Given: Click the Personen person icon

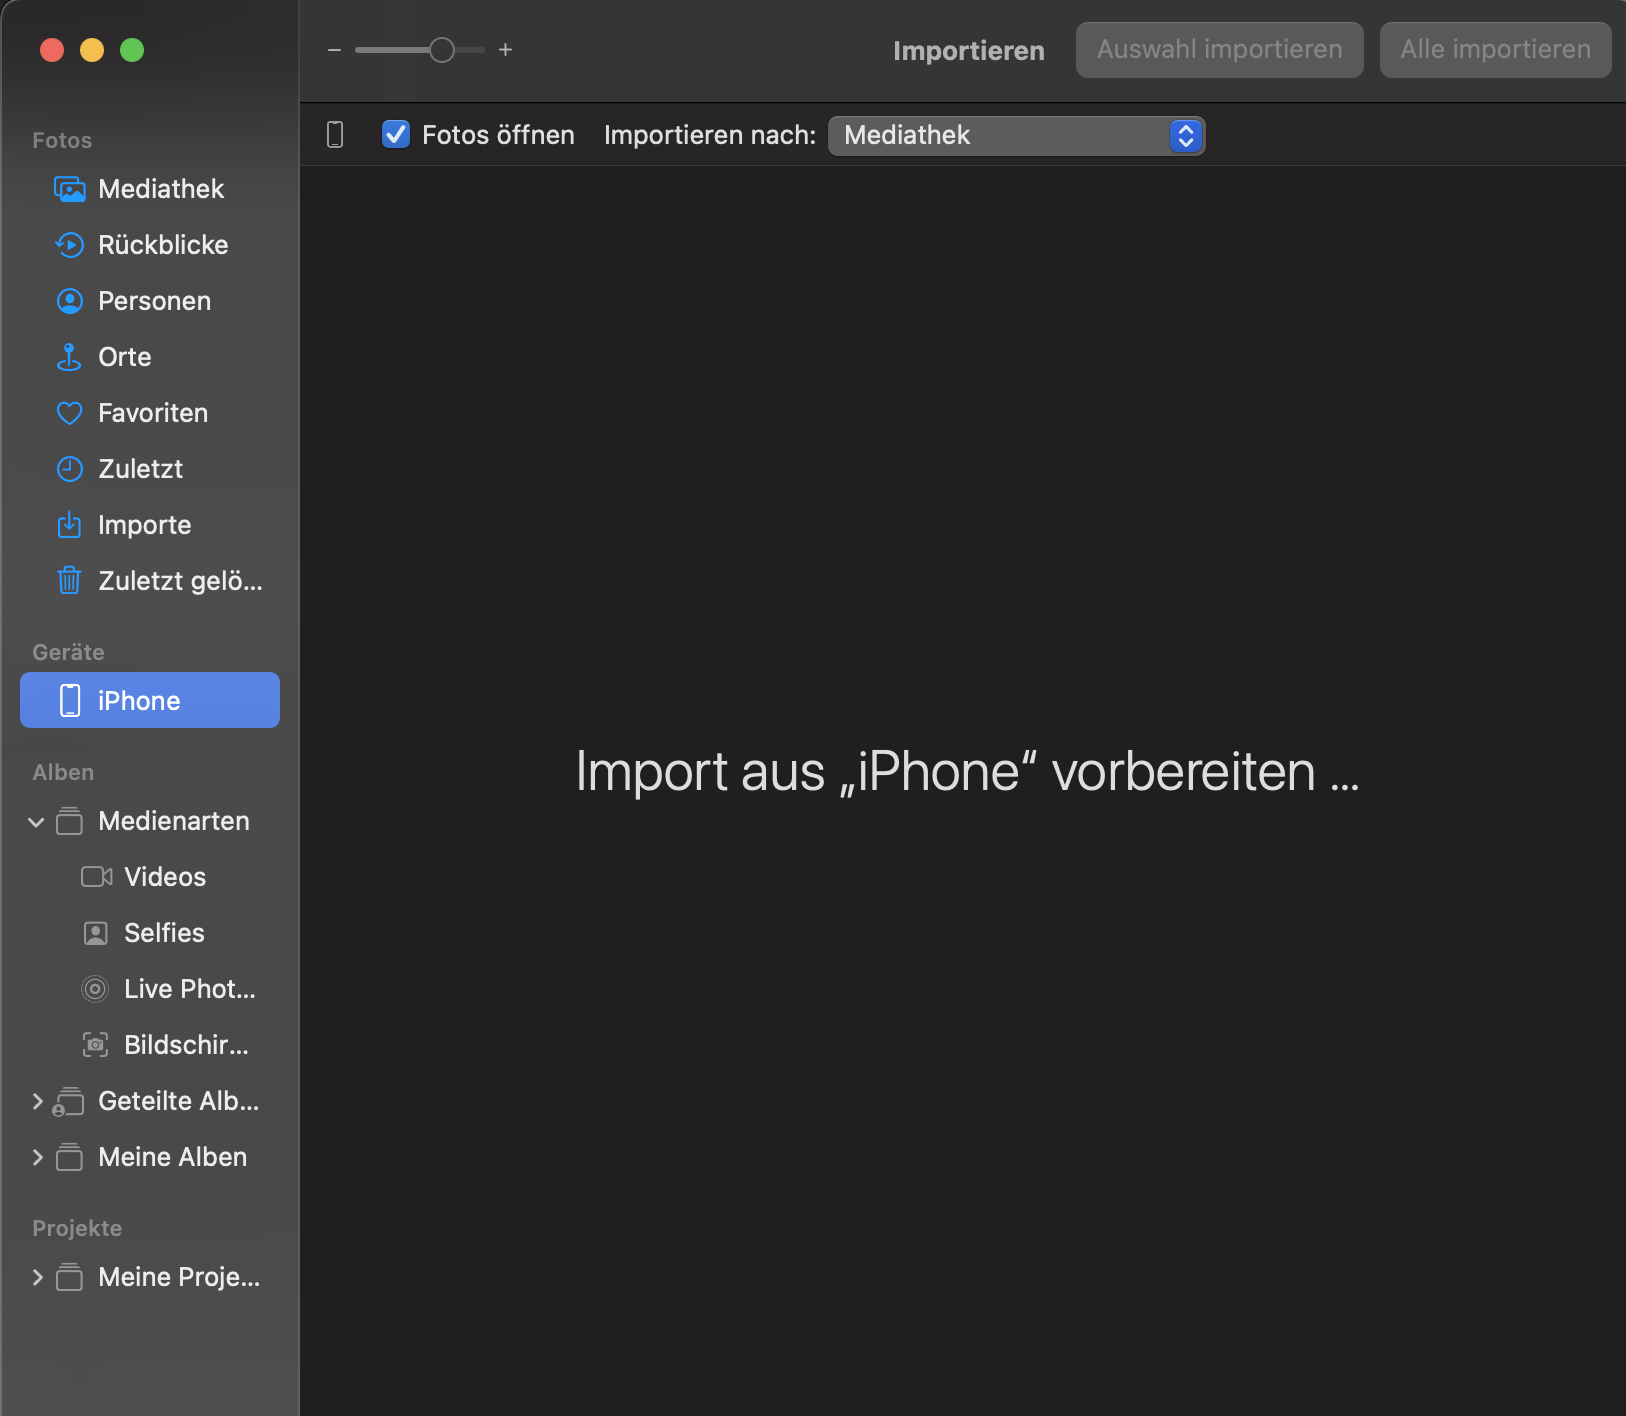Looking at the screenshot, I should pos(69,301).
